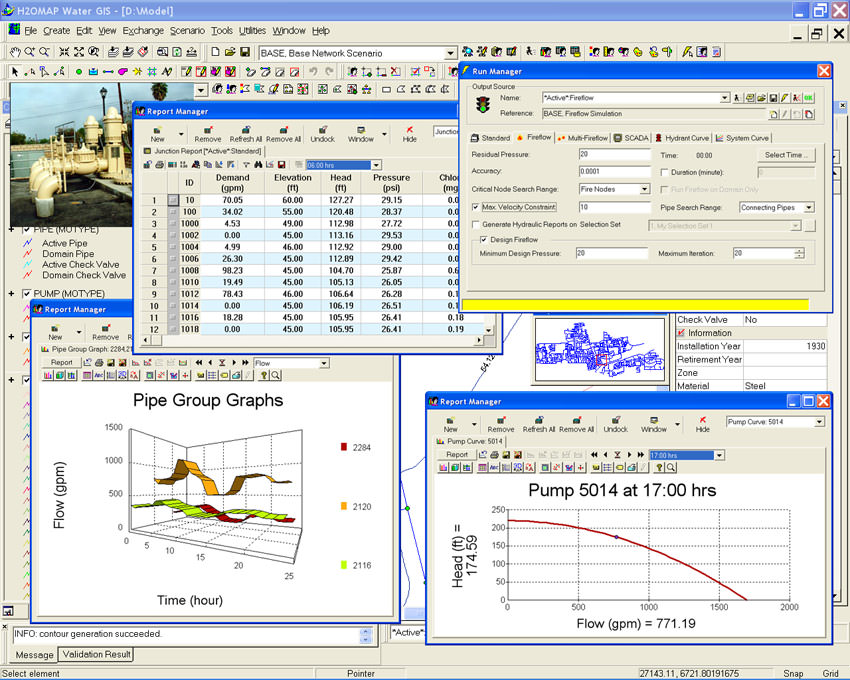Click fast-forward icon in Pump Curve toolbar
The width and height of the screenshot is (850, 680).
(x=641, y=454)
